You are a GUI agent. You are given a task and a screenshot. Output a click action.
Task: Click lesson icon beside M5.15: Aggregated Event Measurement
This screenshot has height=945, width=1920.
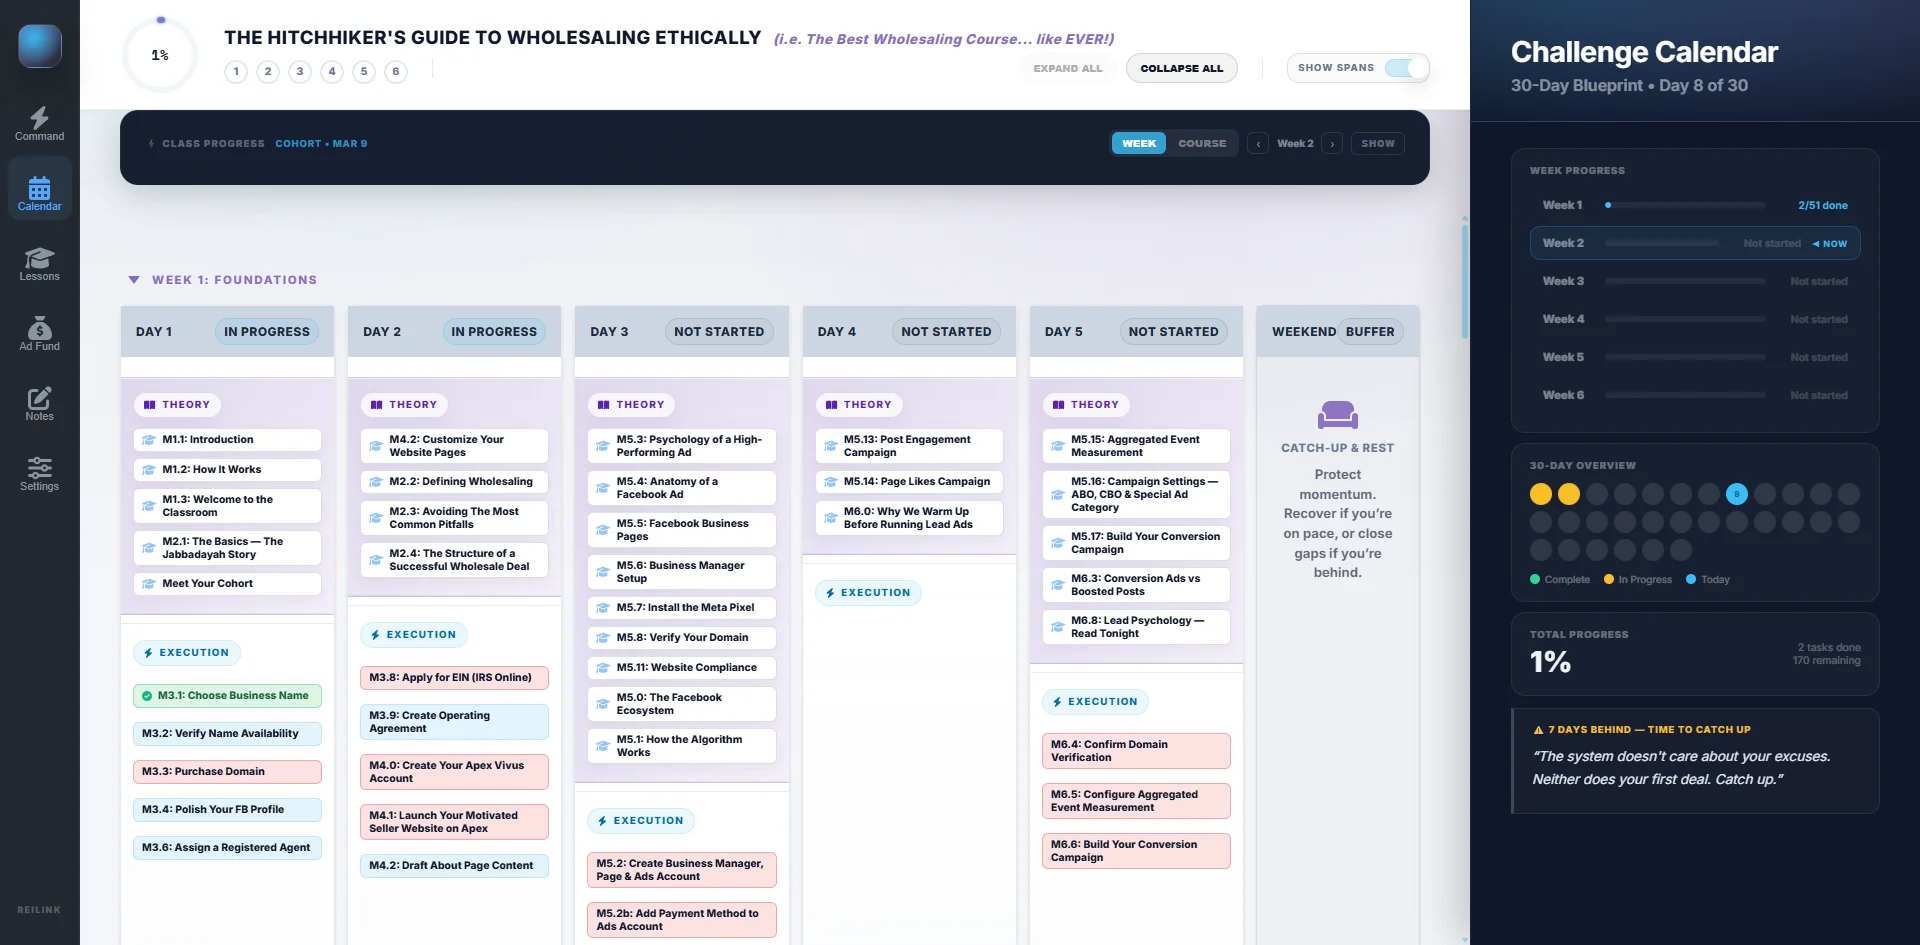tap(1057, 446)
